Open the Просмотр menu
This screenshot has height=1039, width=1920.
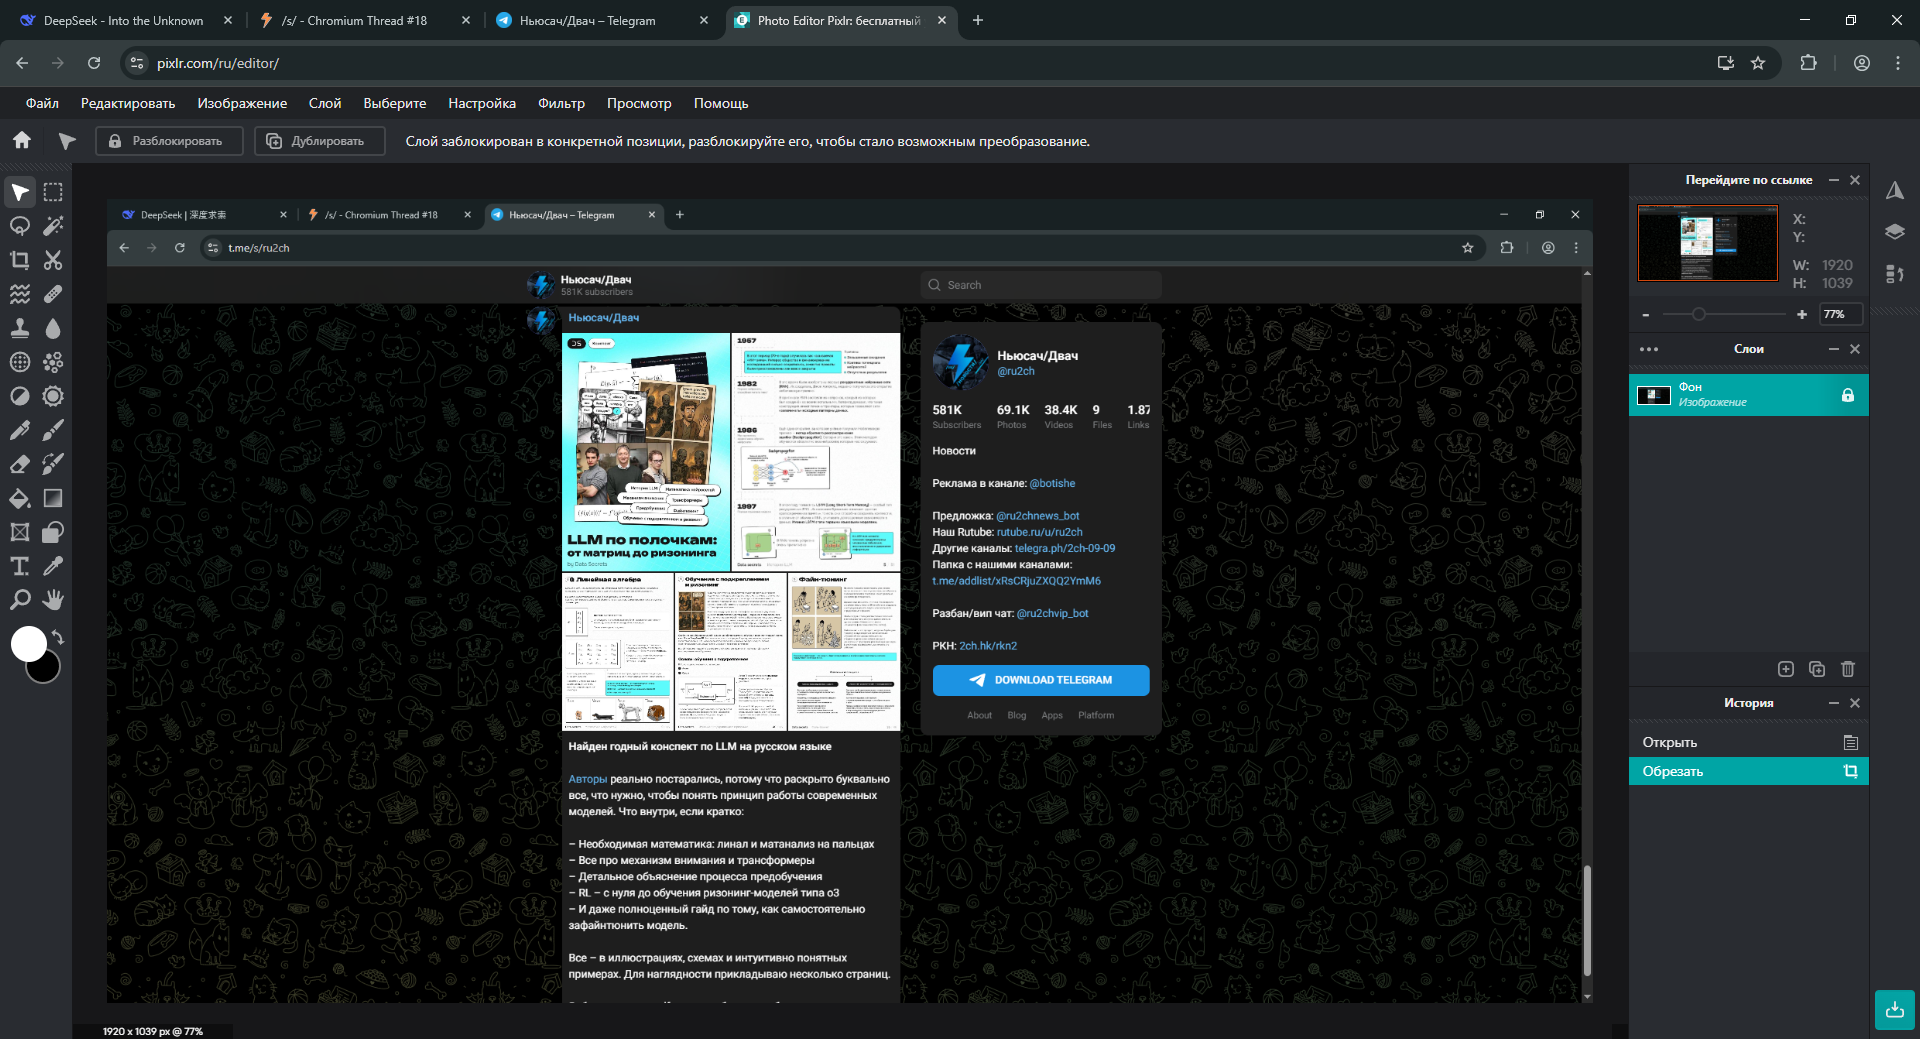639,103
